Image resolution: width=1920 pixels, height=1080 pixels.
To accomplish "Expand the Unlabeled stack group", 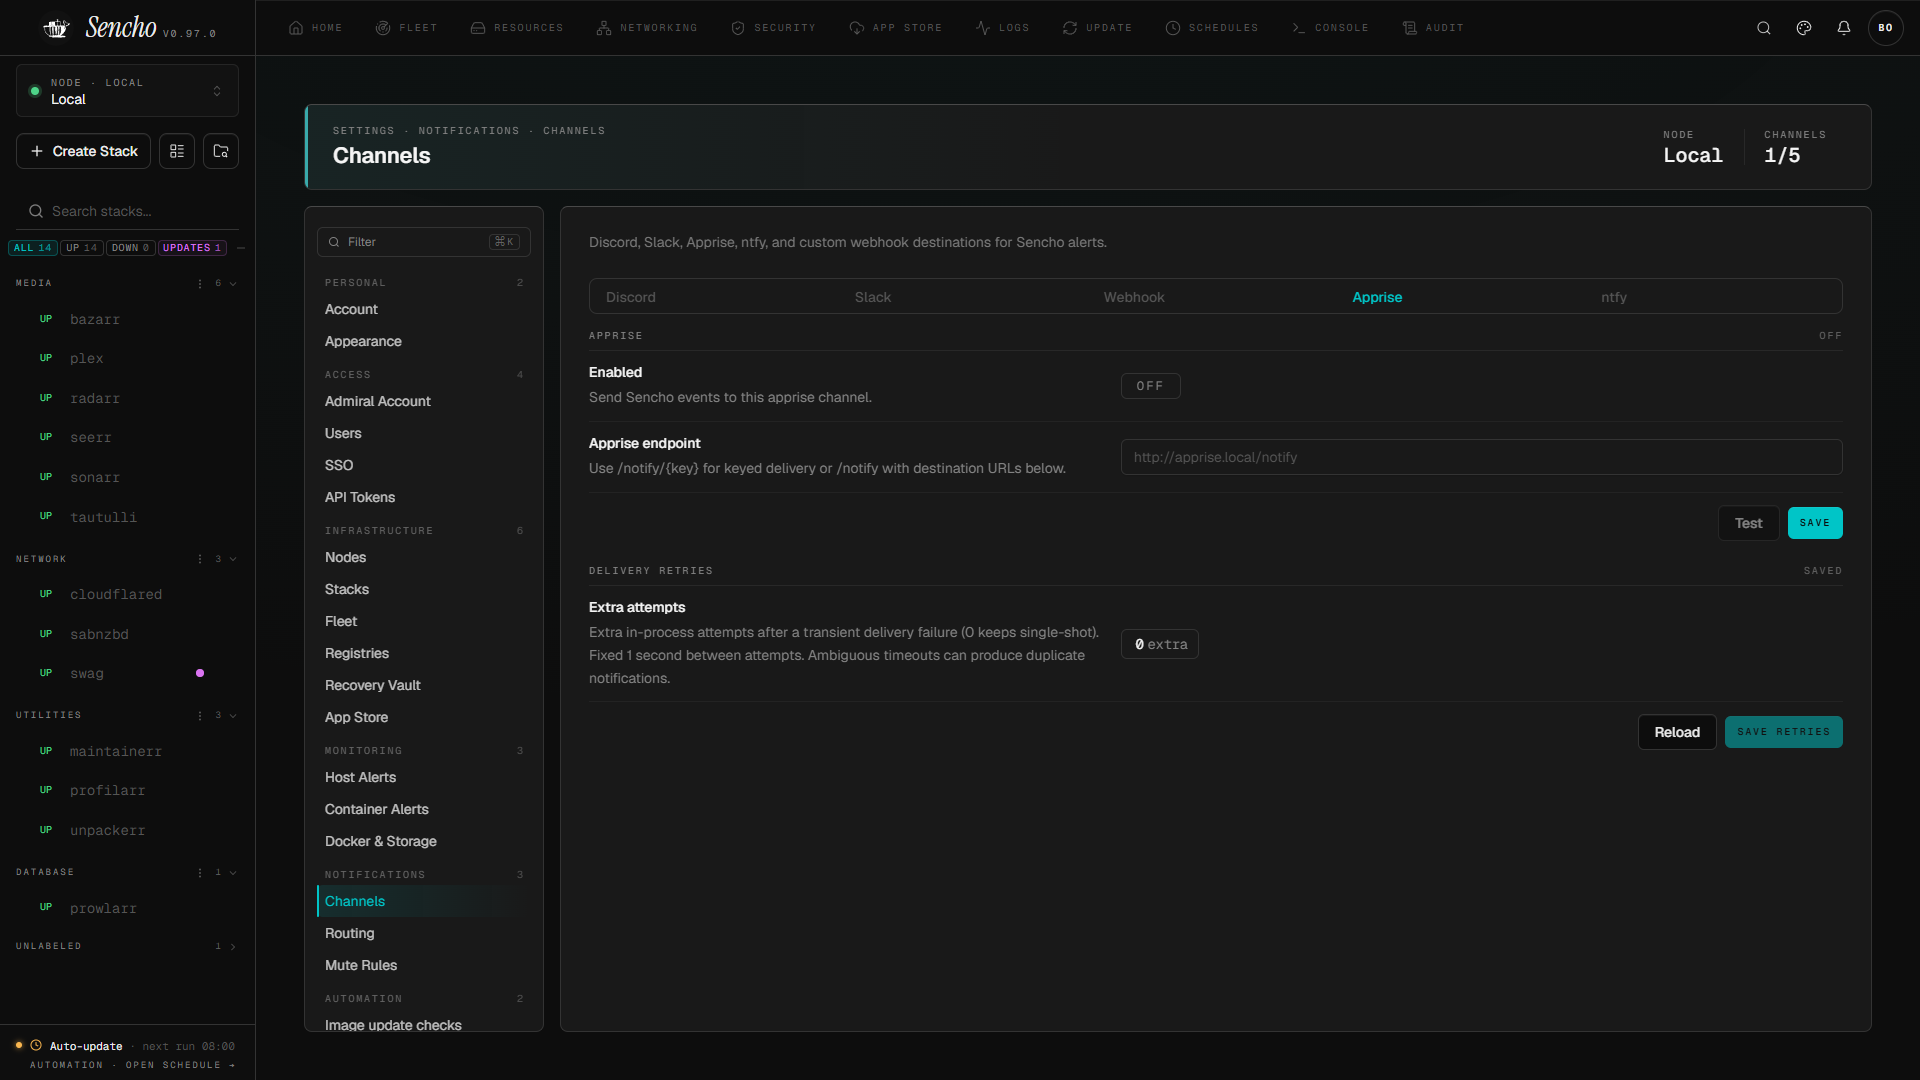I will [x=233, y=946].
